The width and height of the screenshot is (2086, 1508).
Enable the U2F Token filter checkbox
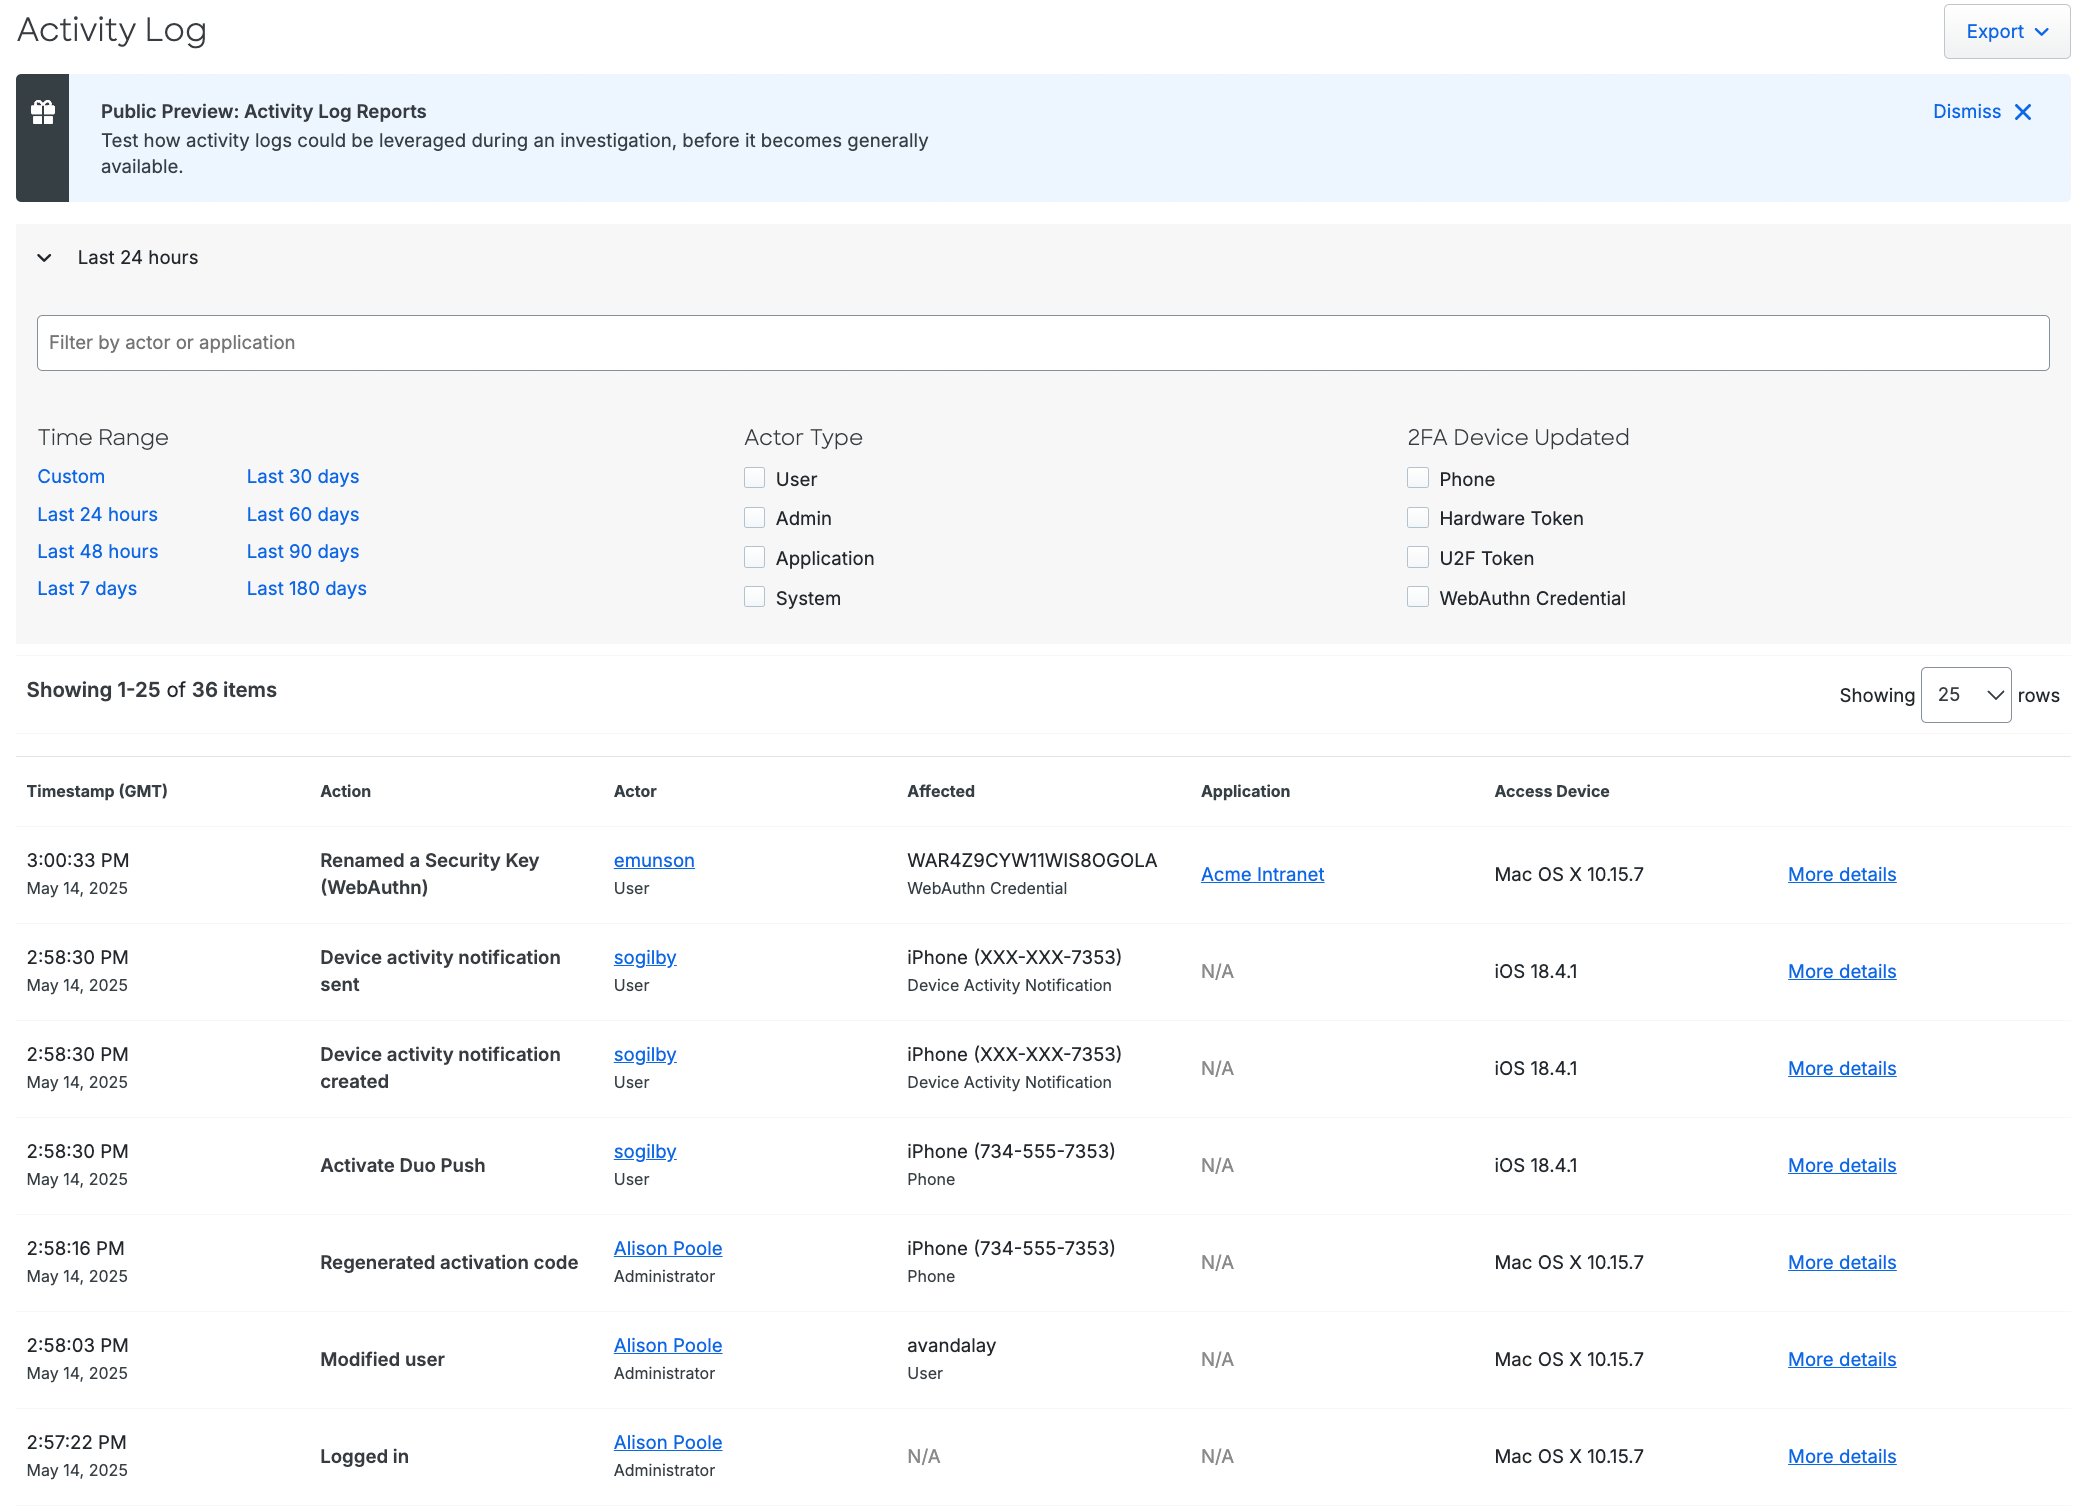pos(1417,558)
